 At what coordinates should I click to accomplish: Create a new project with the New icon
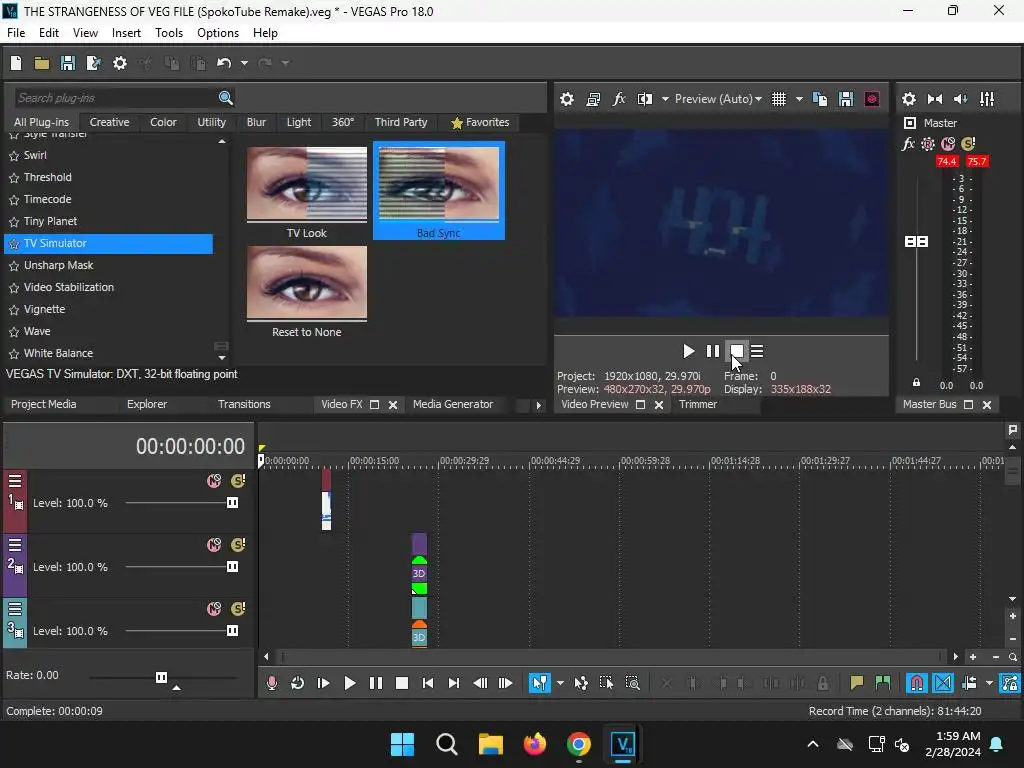(x=16, y=63)
